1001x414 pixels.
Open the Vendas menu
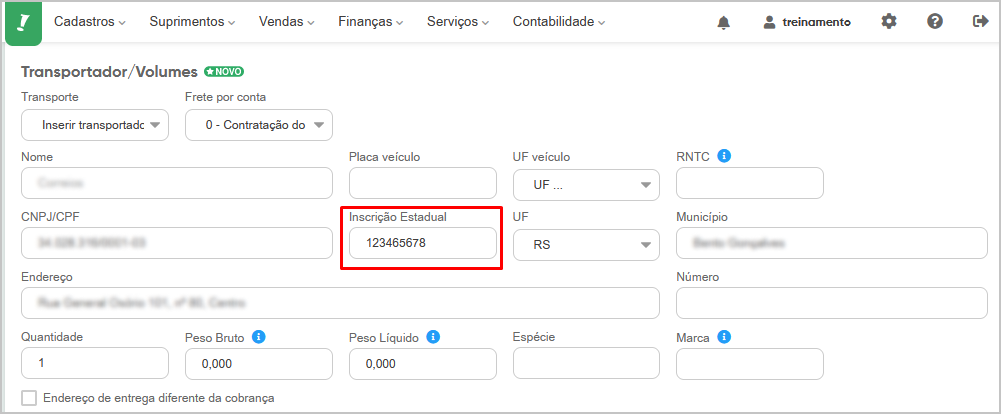point(287,22)
